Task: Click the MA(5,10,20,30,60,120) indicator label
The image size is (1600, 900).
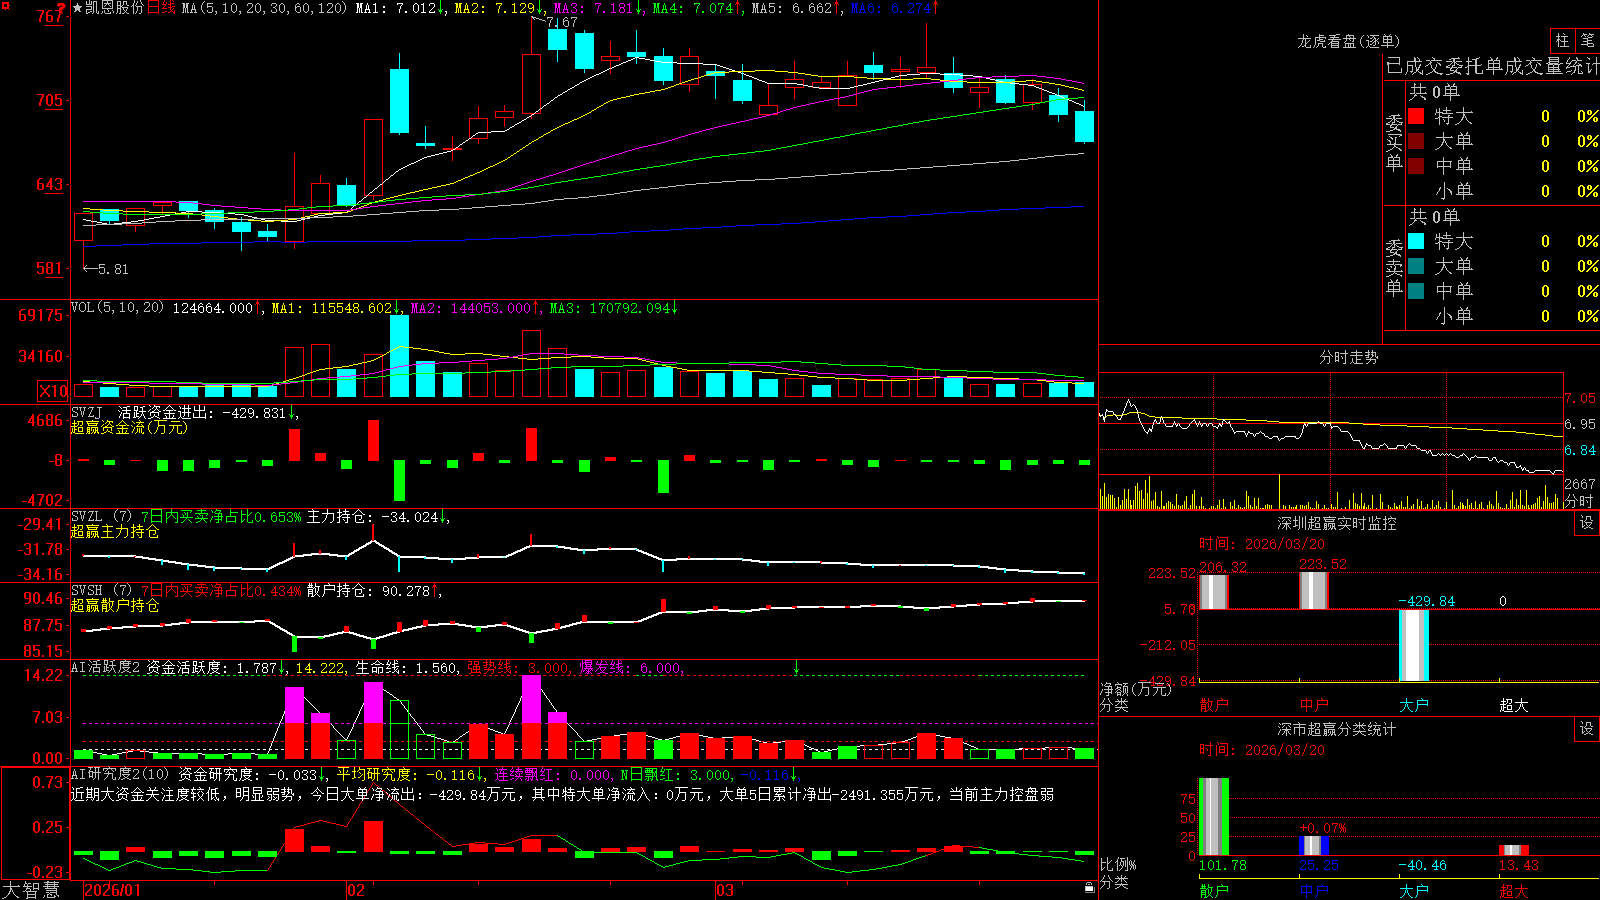Action: point(264,8)
